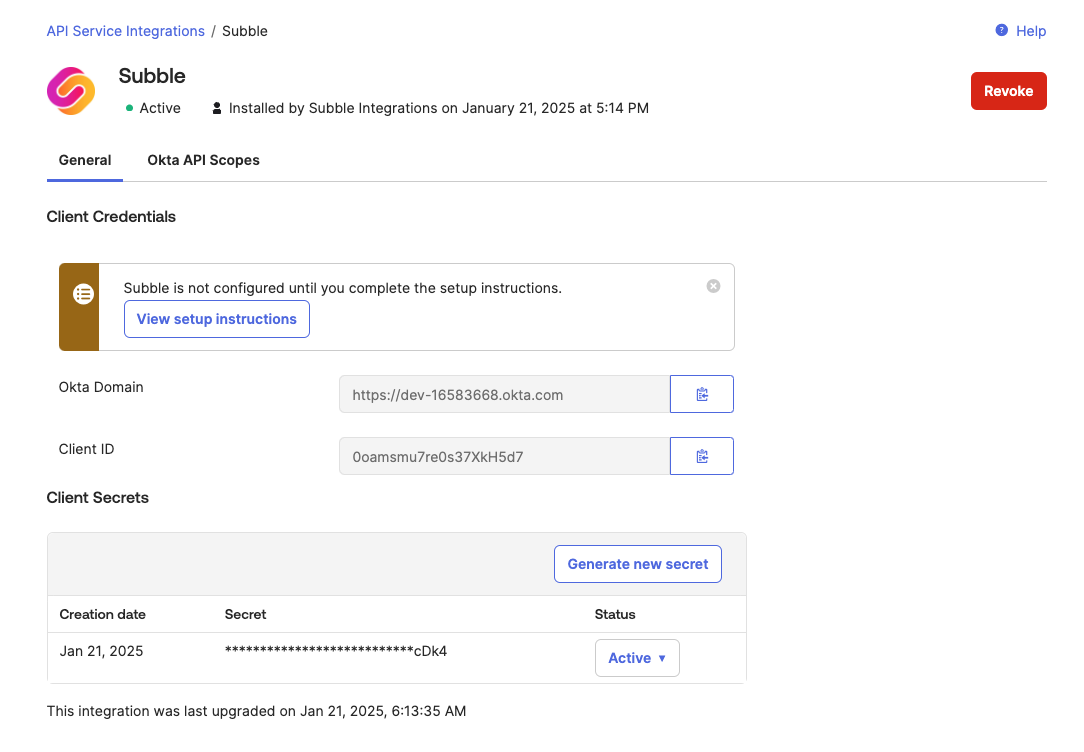1084x752 pixels.
Task: Copy the Okta Domain to clipboard
Action: point(702,394)
